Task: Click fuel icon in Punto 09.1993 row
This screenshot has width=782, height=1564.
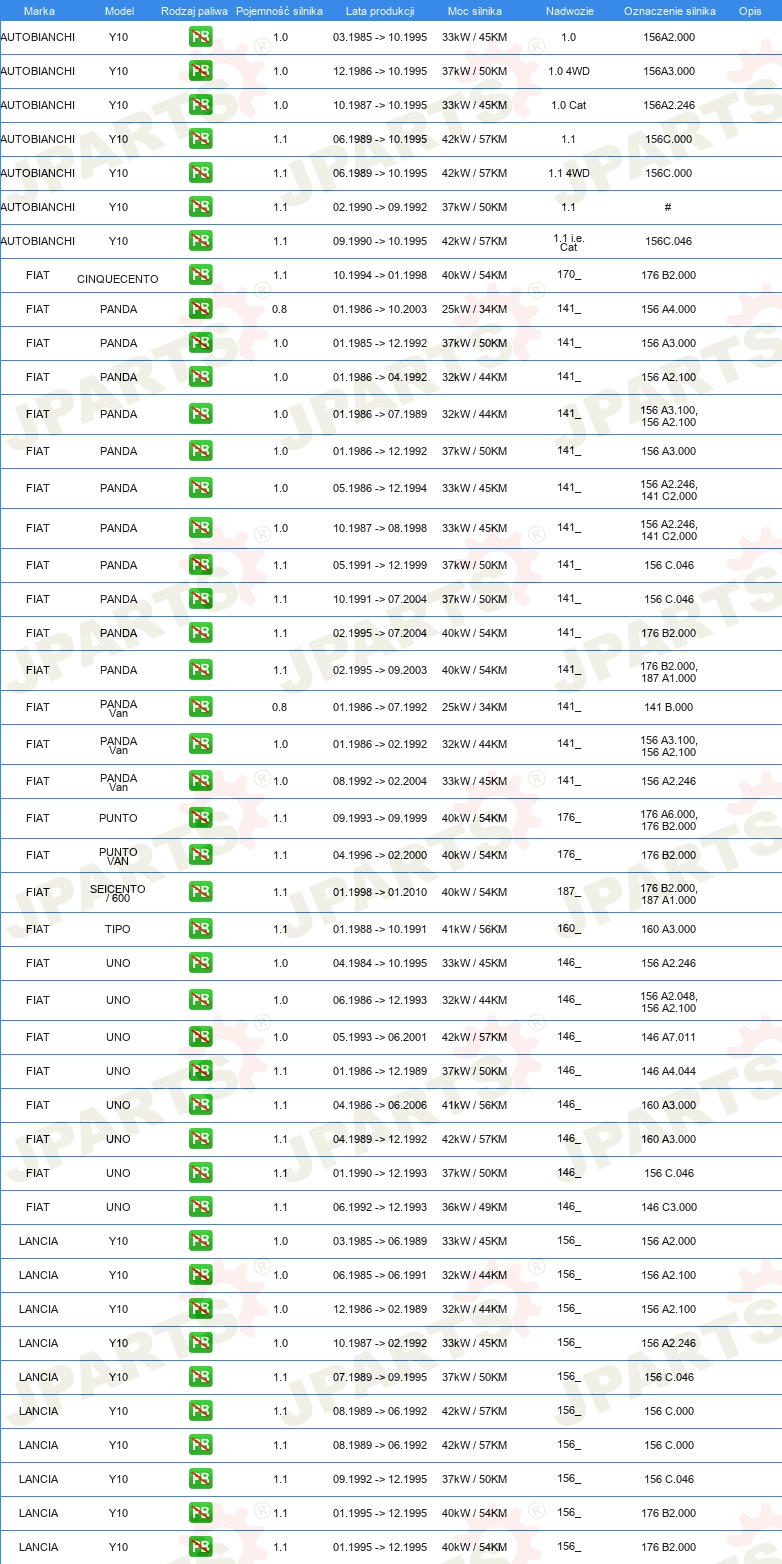Action: 200,818
